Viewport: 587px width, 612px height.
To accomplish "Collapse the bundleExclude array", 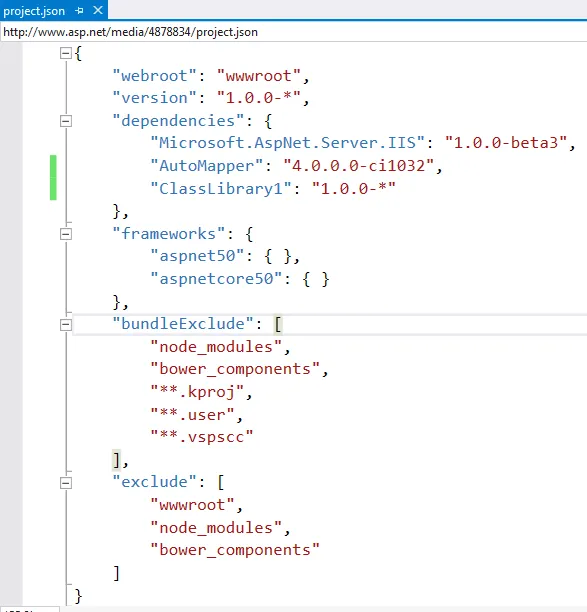I will 66,325.
